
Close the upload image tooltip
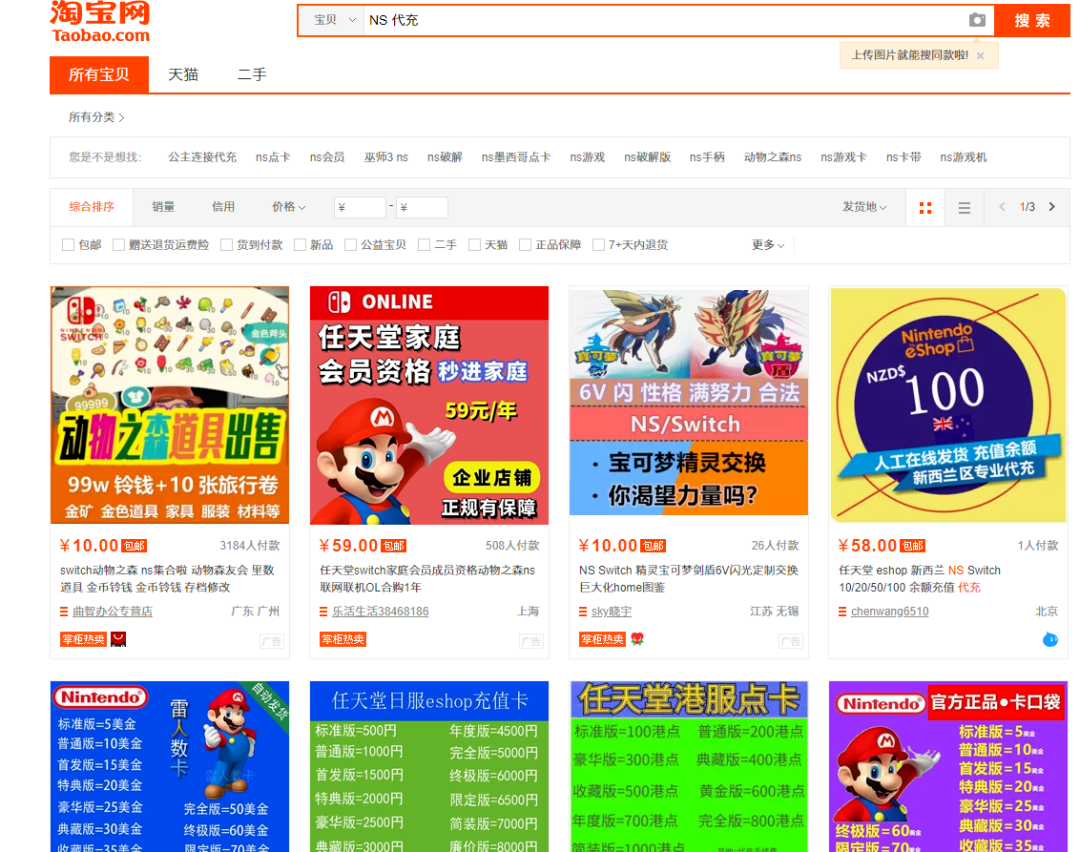tap(980, 56)
